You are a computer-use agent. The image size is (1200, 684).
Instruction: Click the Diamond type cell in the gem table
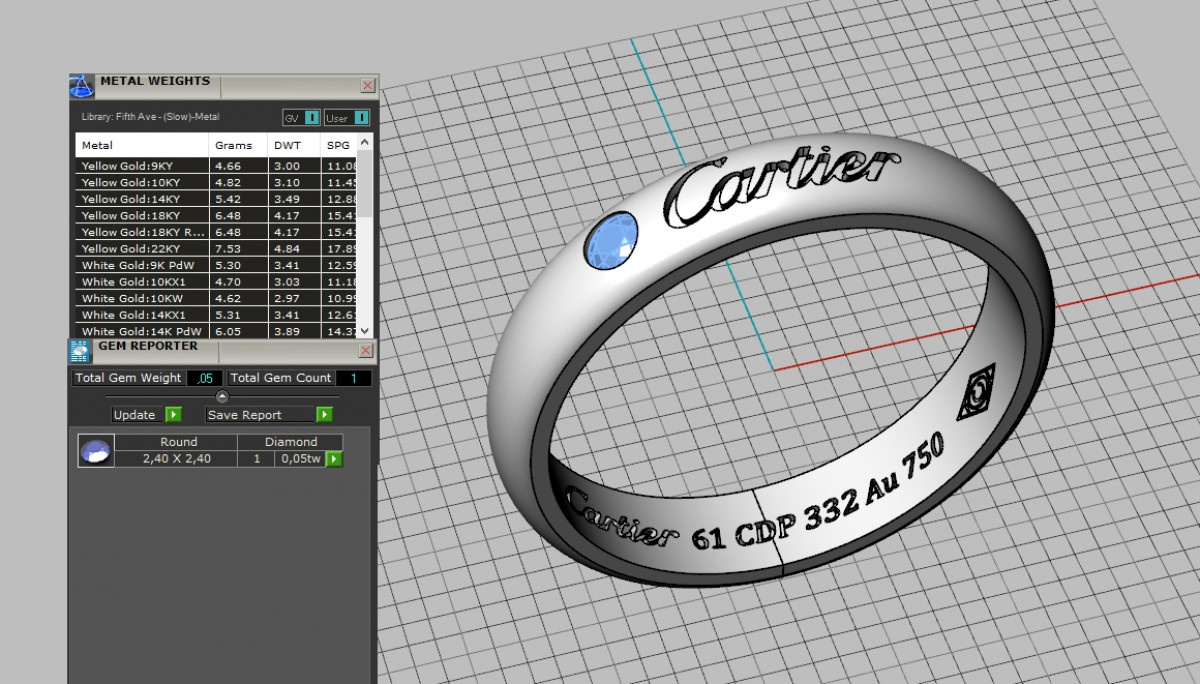pyautogui.click(x=291, y=442)
